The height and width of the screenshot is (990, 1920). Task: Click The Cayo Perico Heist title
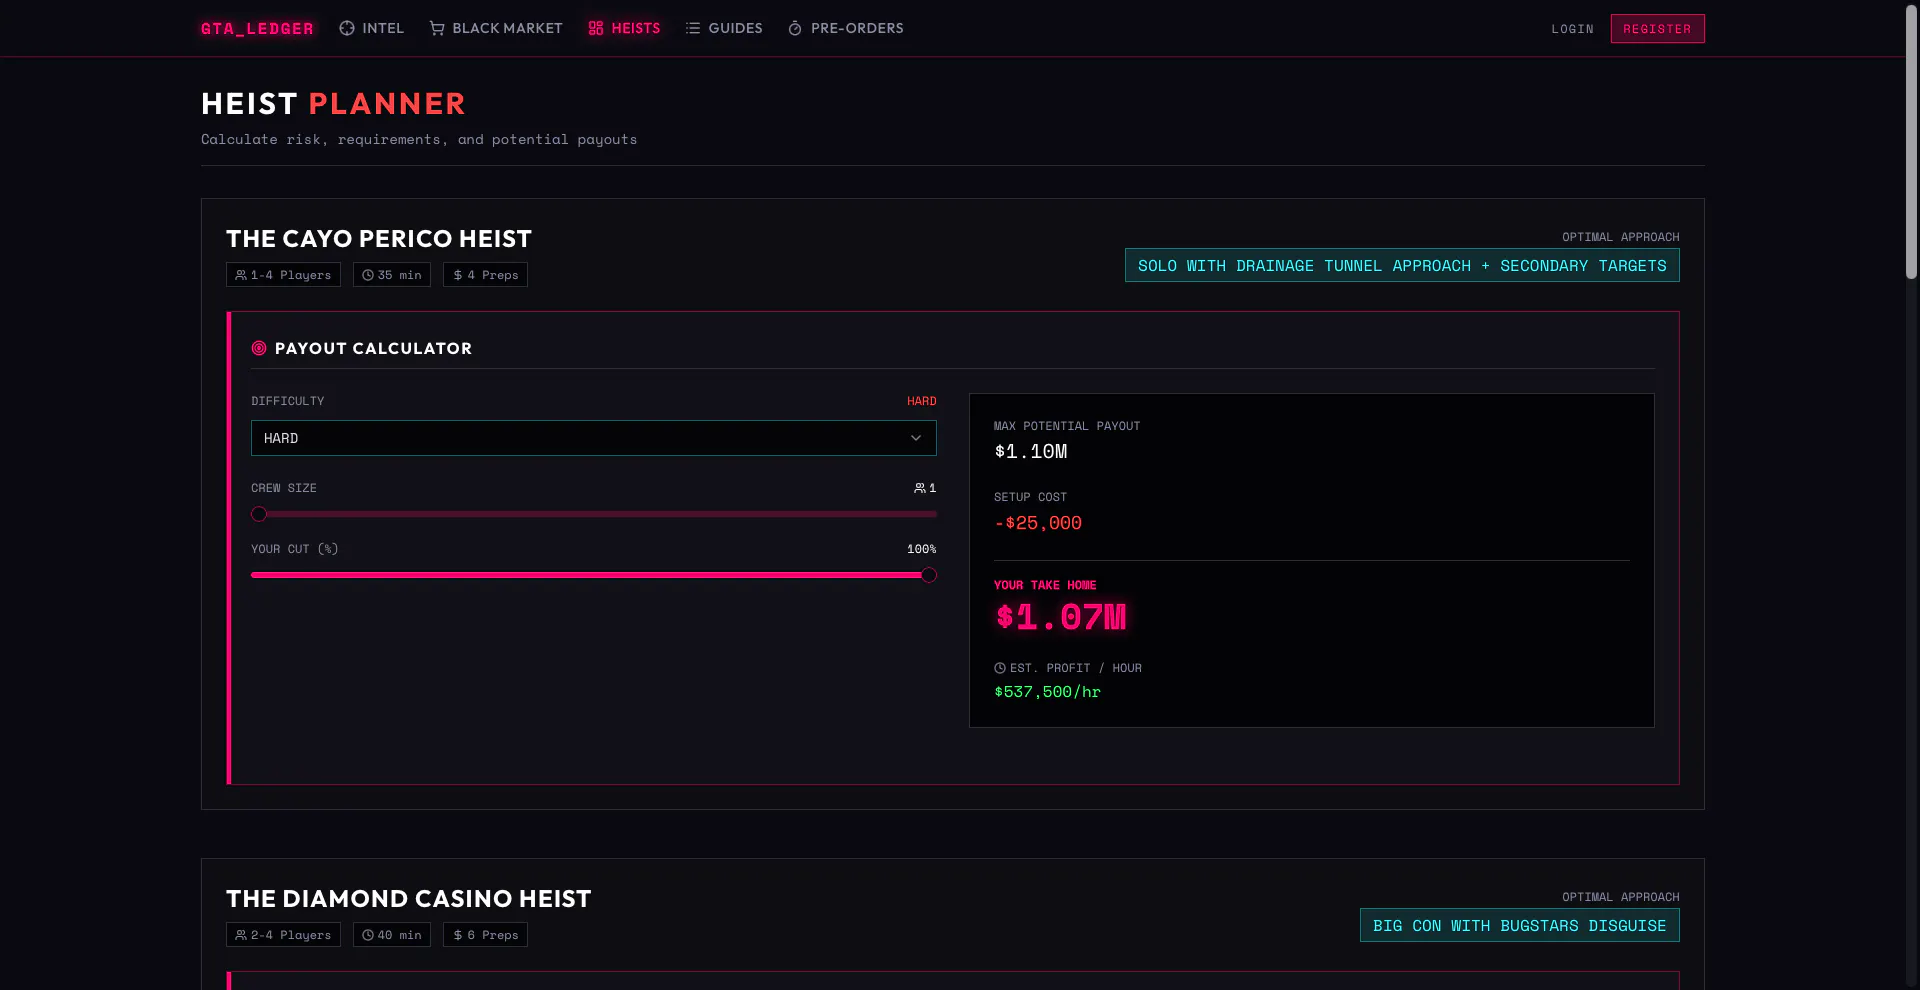(x=379, y=239)
